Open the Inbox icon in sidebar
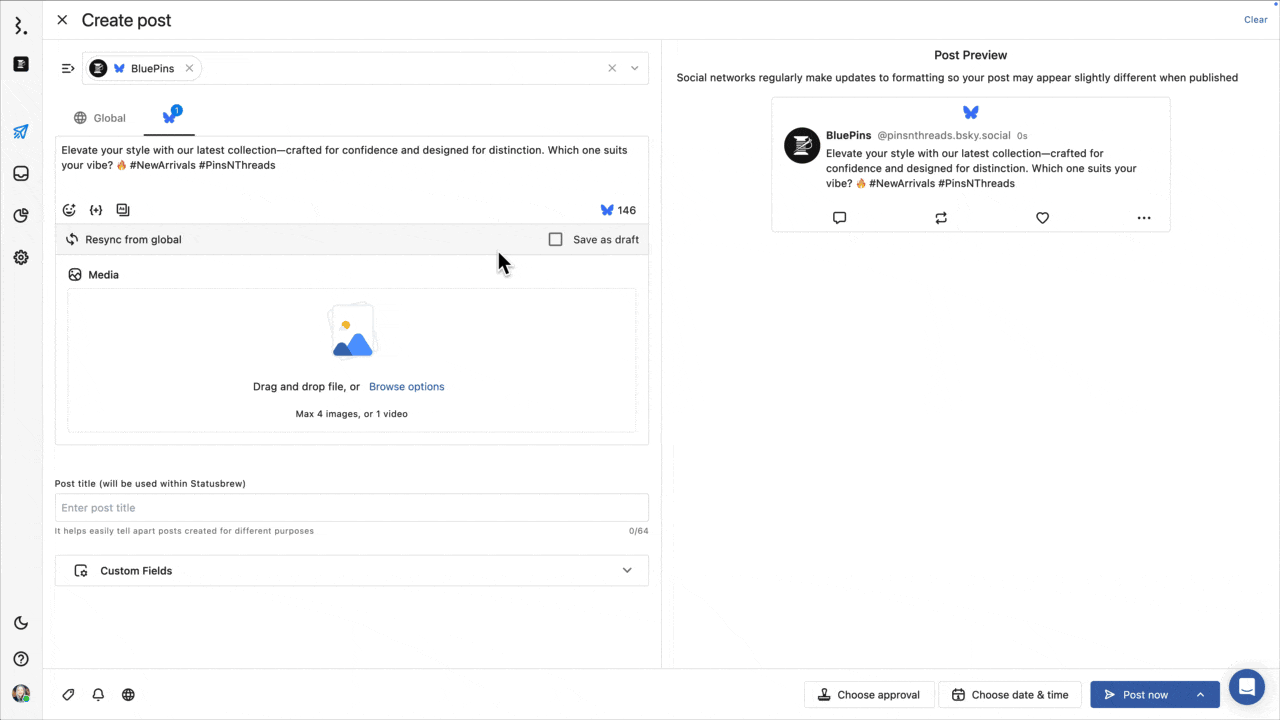This screenshot has width=1280, height=720. [x=21, y=174]
